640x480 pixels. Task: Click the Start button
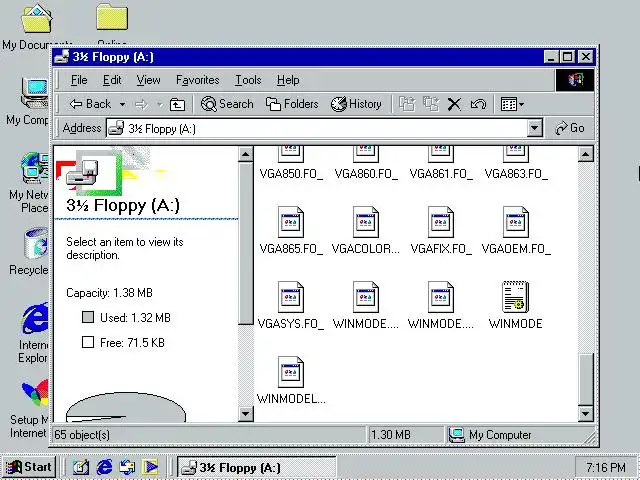coord(29,467)
